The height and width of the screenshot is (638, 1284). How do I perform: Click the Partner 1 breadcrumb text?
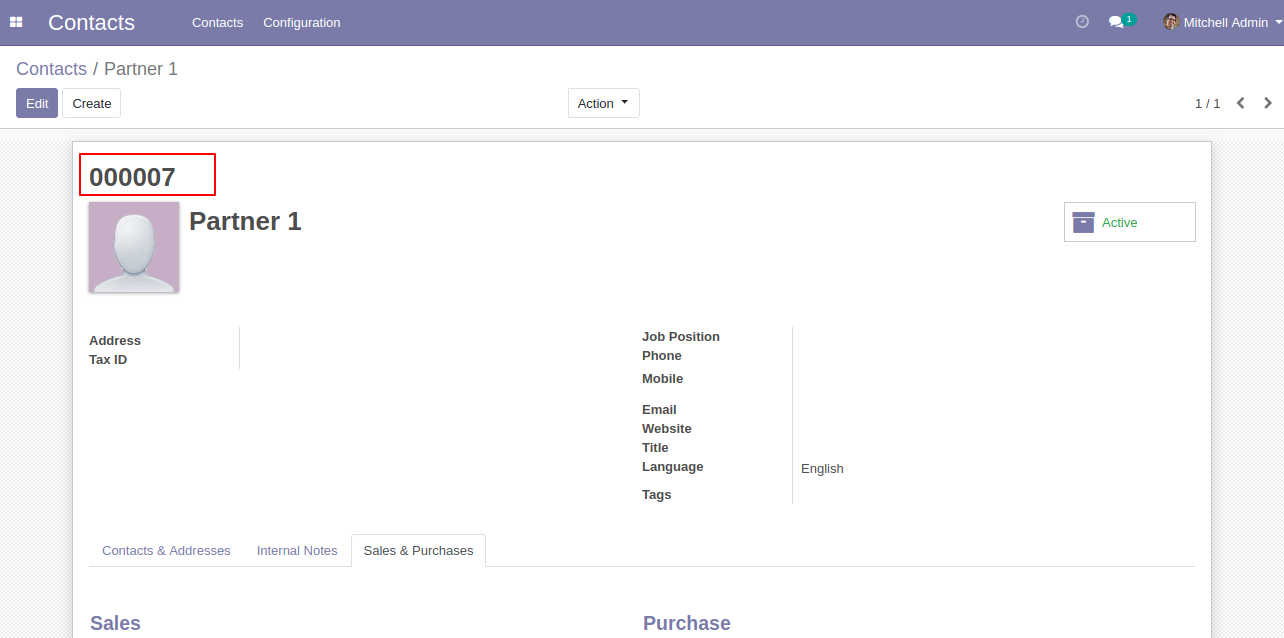click(x=141, y=69)
